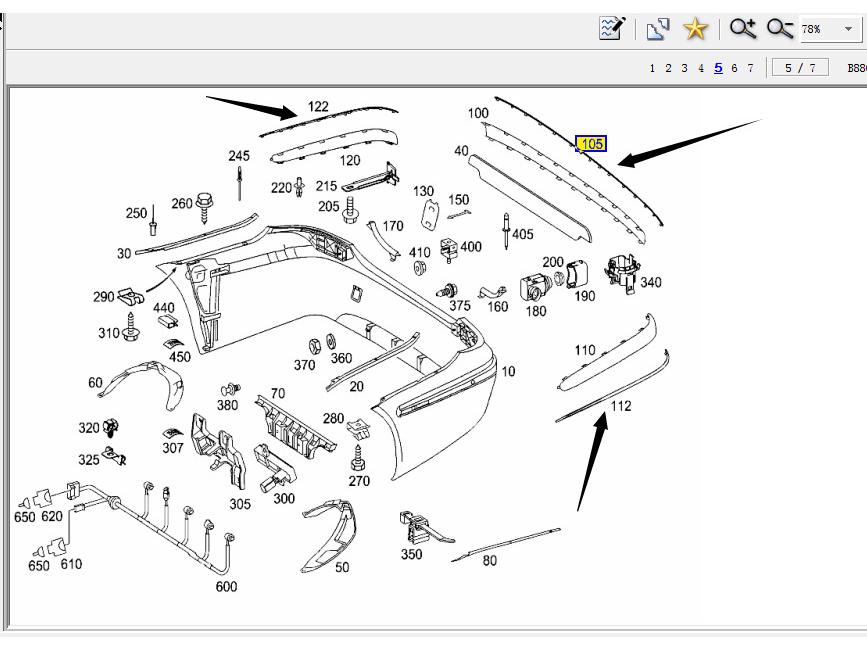The height and width of the screenshot is (651, 867).
Task: Select highlighted part number 105
Action: click(592, 144)
